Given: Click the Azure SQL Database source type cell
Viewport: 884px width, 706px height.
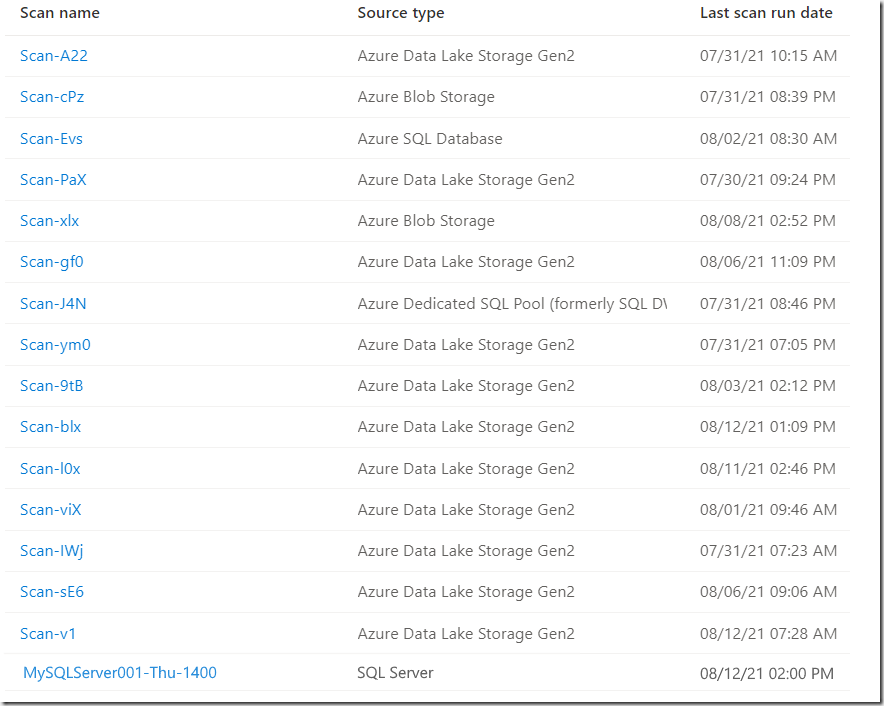Looking at the screenshot, I should point(430,139).
